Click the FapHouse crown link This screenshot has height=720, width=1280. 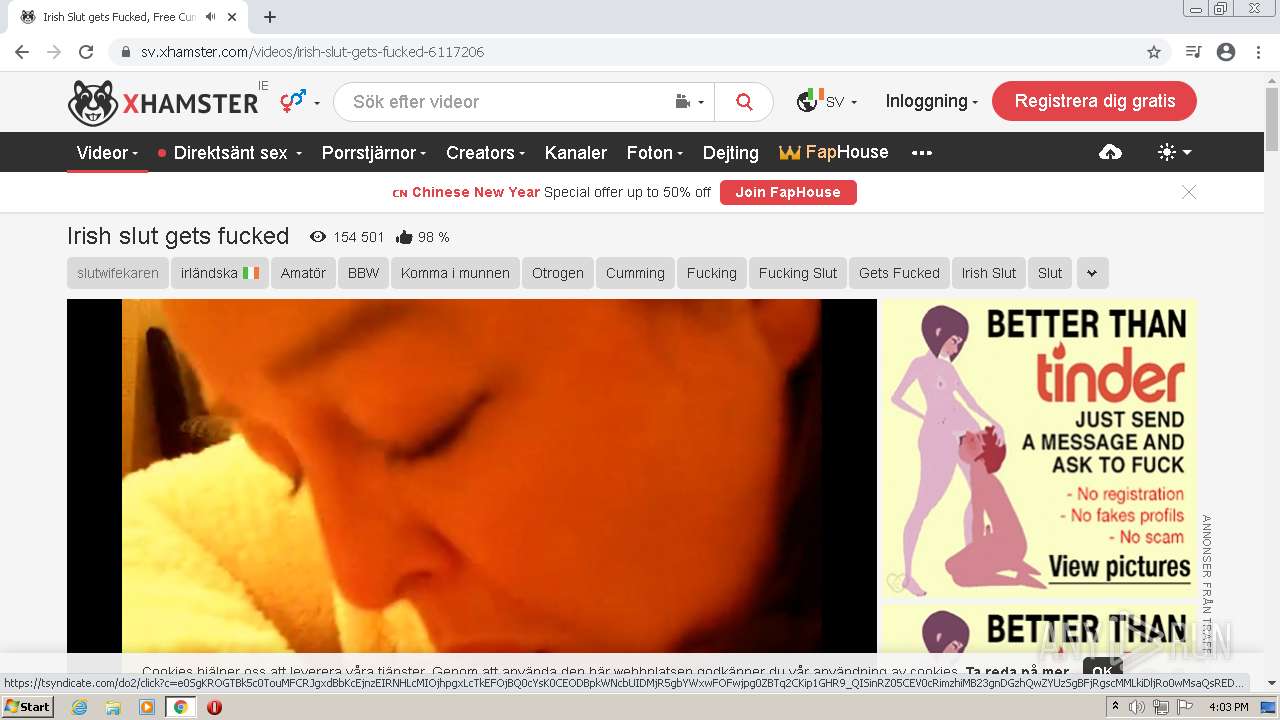coord(834,153)
